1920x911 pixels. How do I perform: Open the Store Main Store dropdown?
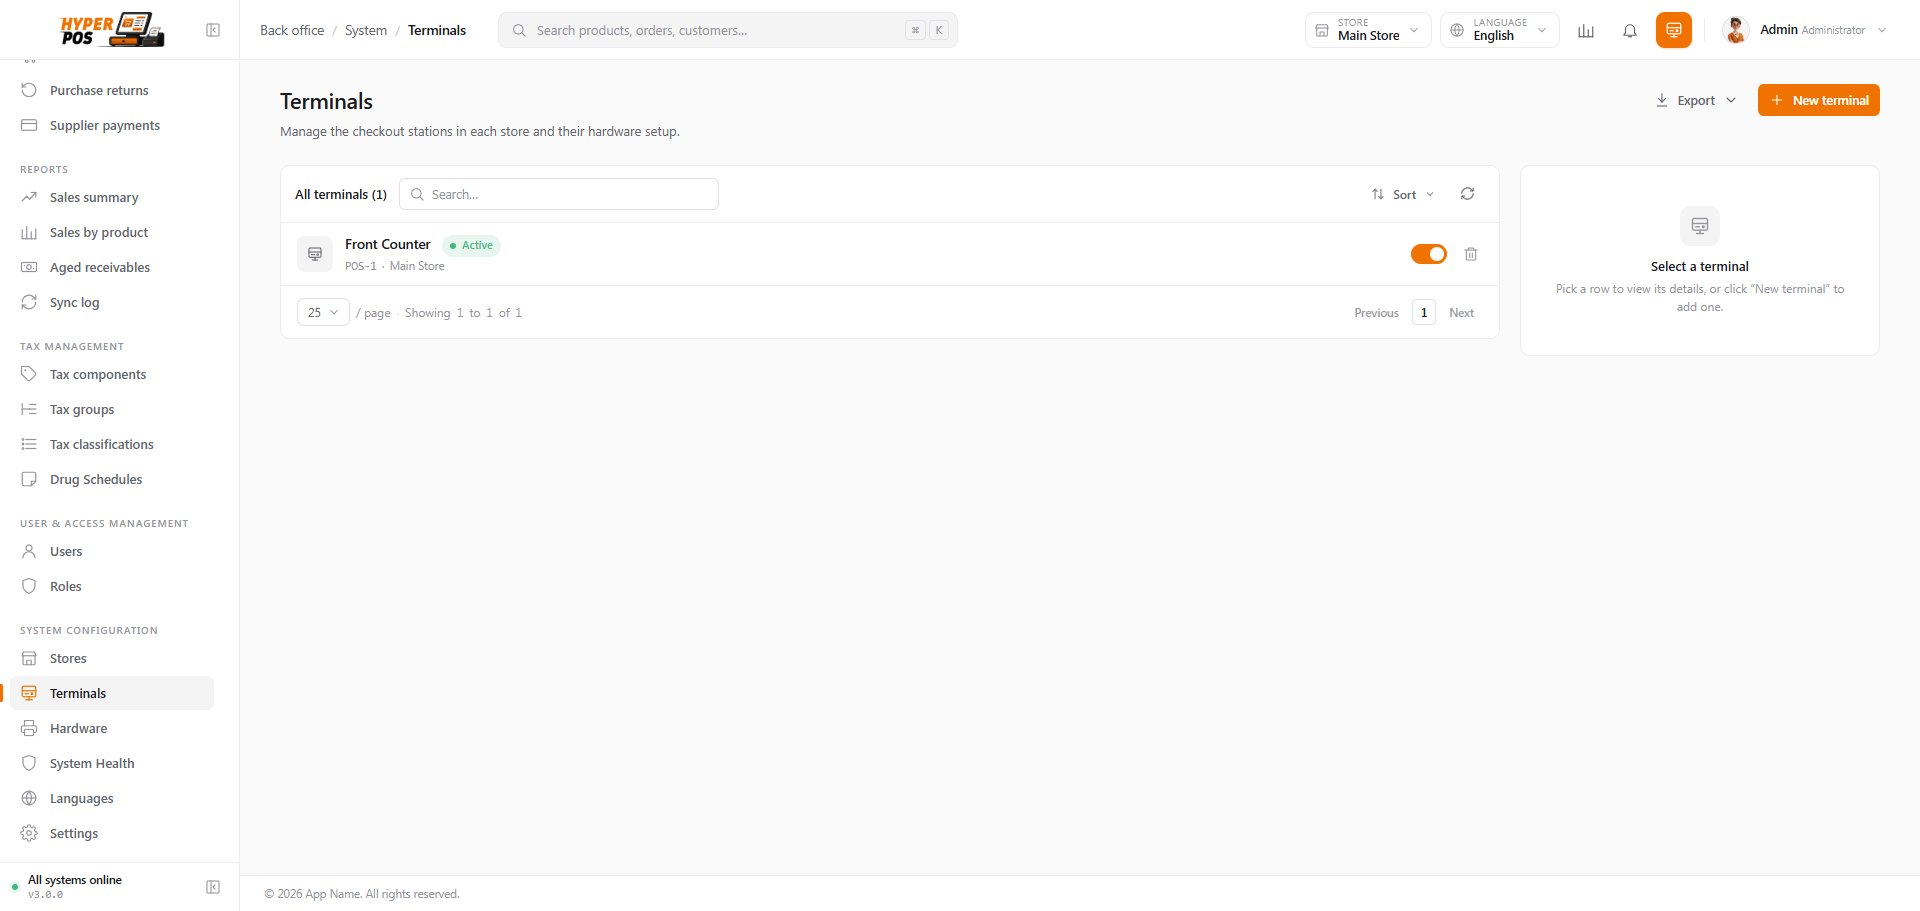[x=1368, y=30]
